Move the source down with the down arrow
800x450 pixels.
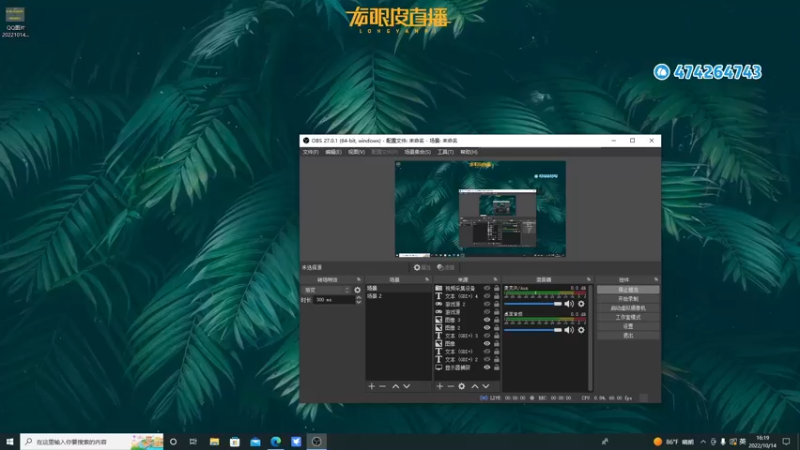pyautogui.click(x=486, y=386)
